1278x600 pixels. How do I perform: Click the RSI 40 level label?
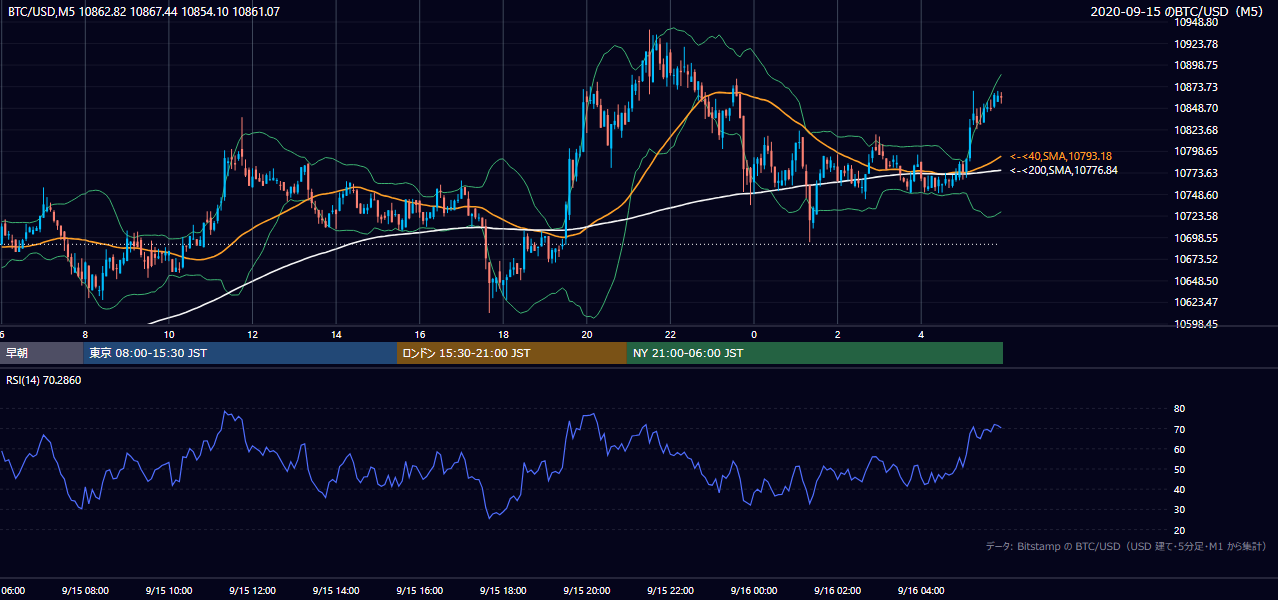pos(1179,489)
